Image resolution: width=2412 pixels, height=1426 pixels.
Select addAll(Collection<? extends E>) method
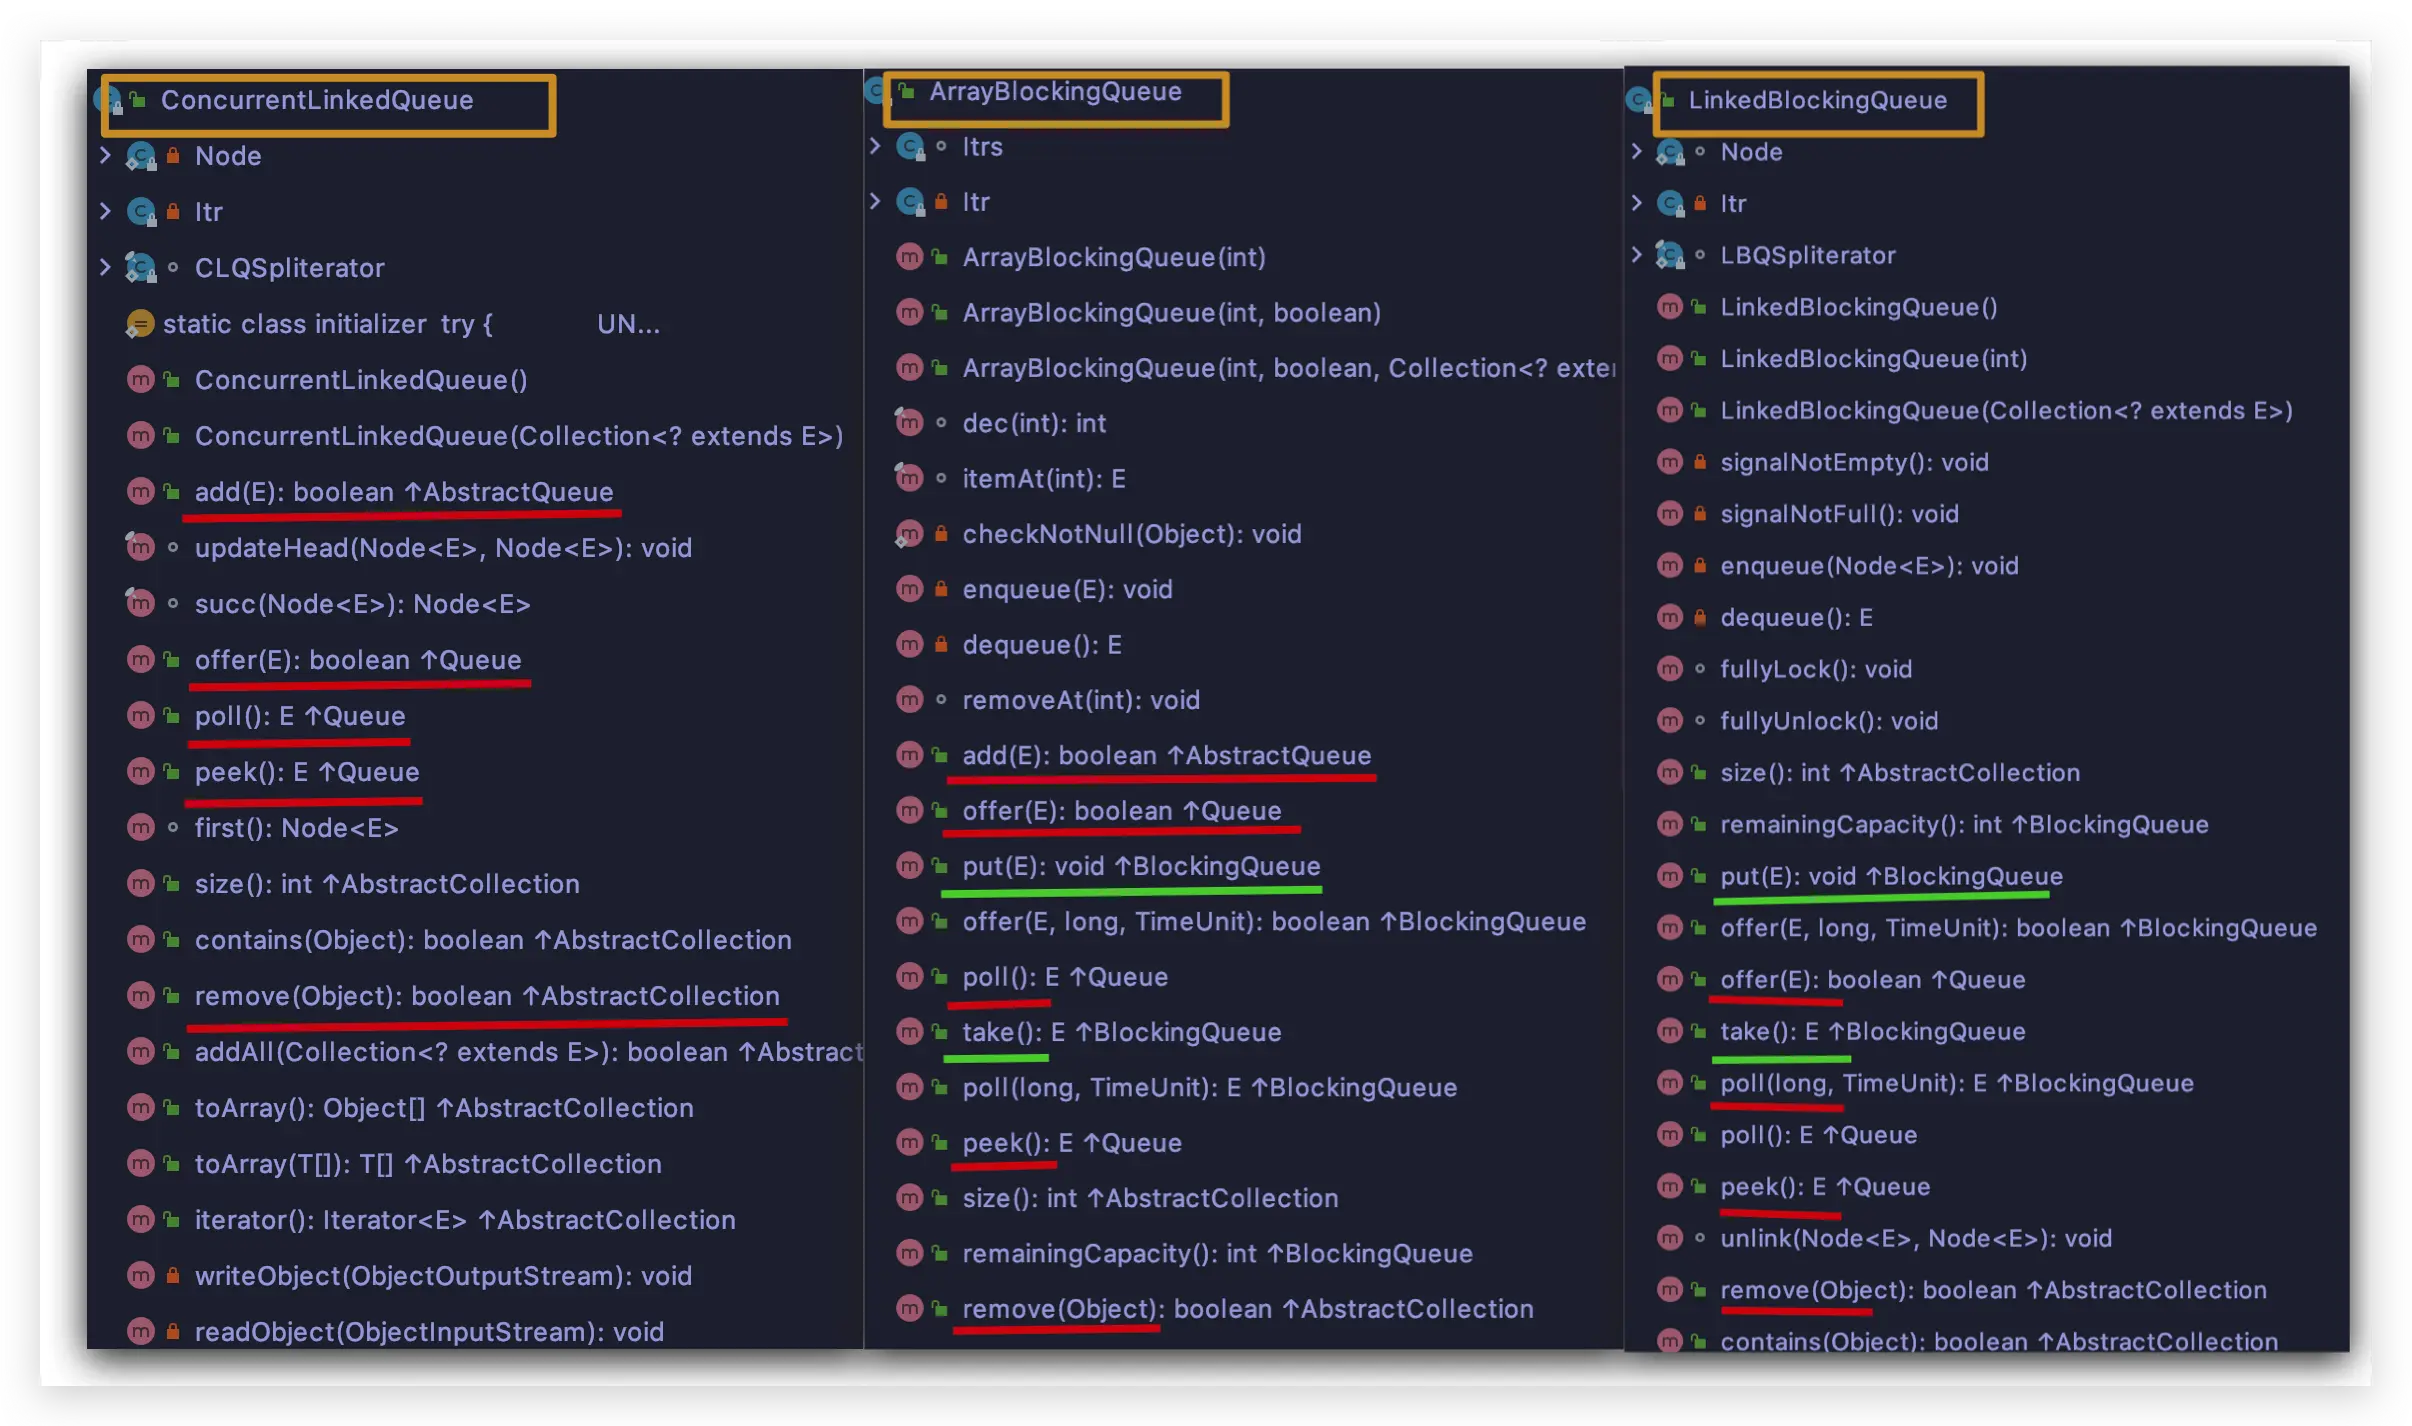[x=528, y=1052]
